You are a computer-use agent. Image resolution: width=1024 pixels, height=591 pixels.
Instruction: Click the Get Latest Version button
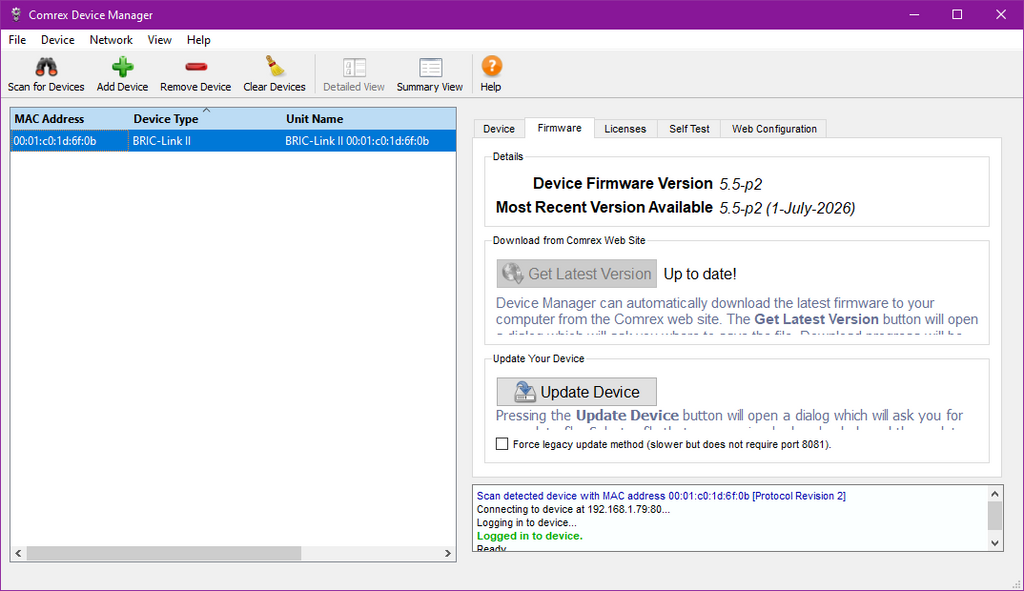tap(577, 274)
